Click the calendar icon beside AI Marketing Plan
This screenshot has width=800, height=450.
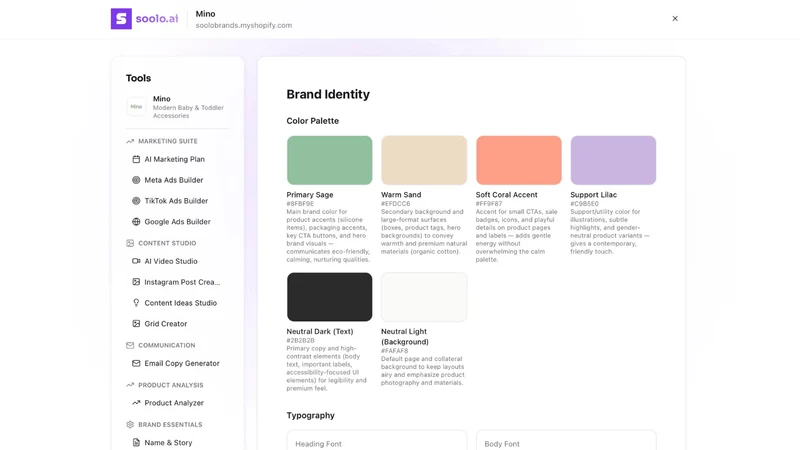pyautogui.click(x=136, y=159)
